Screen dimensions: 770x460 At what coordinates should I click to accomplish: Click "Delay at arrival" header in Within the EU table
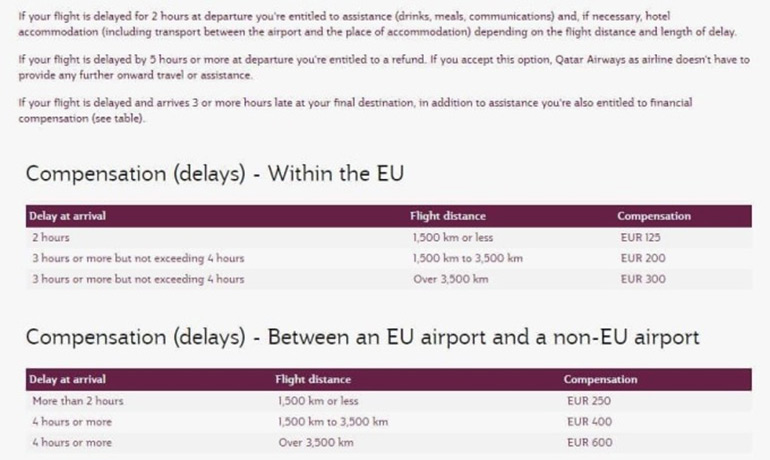tap(68, 216)
